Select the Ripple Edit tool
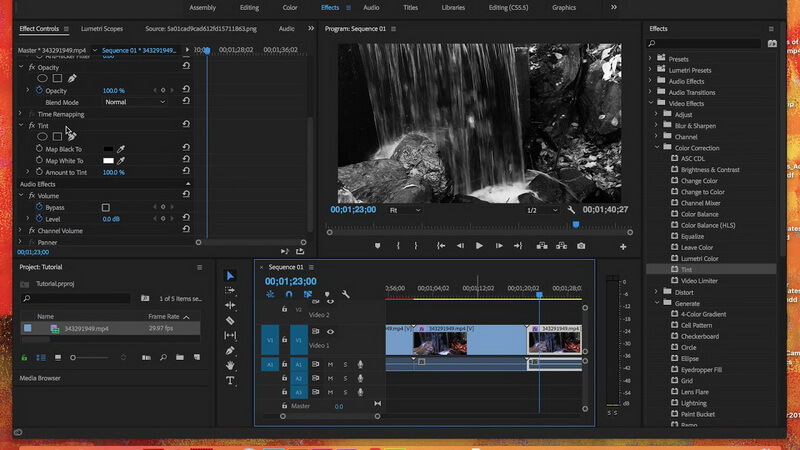800x450 pixels. tap(230, 305)
